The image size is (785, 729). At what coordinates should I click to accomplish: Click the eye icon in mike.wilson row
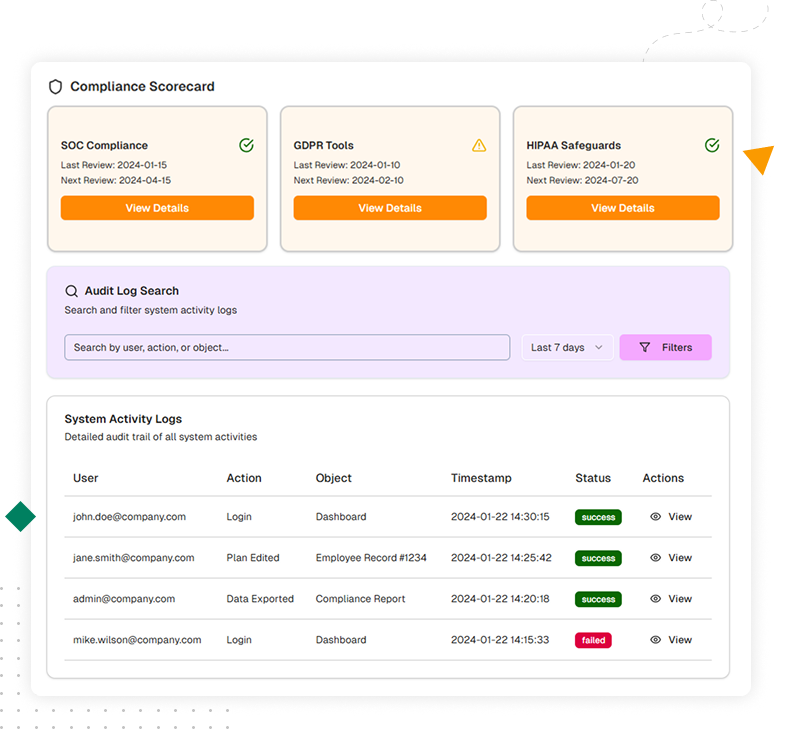[655, 640]
